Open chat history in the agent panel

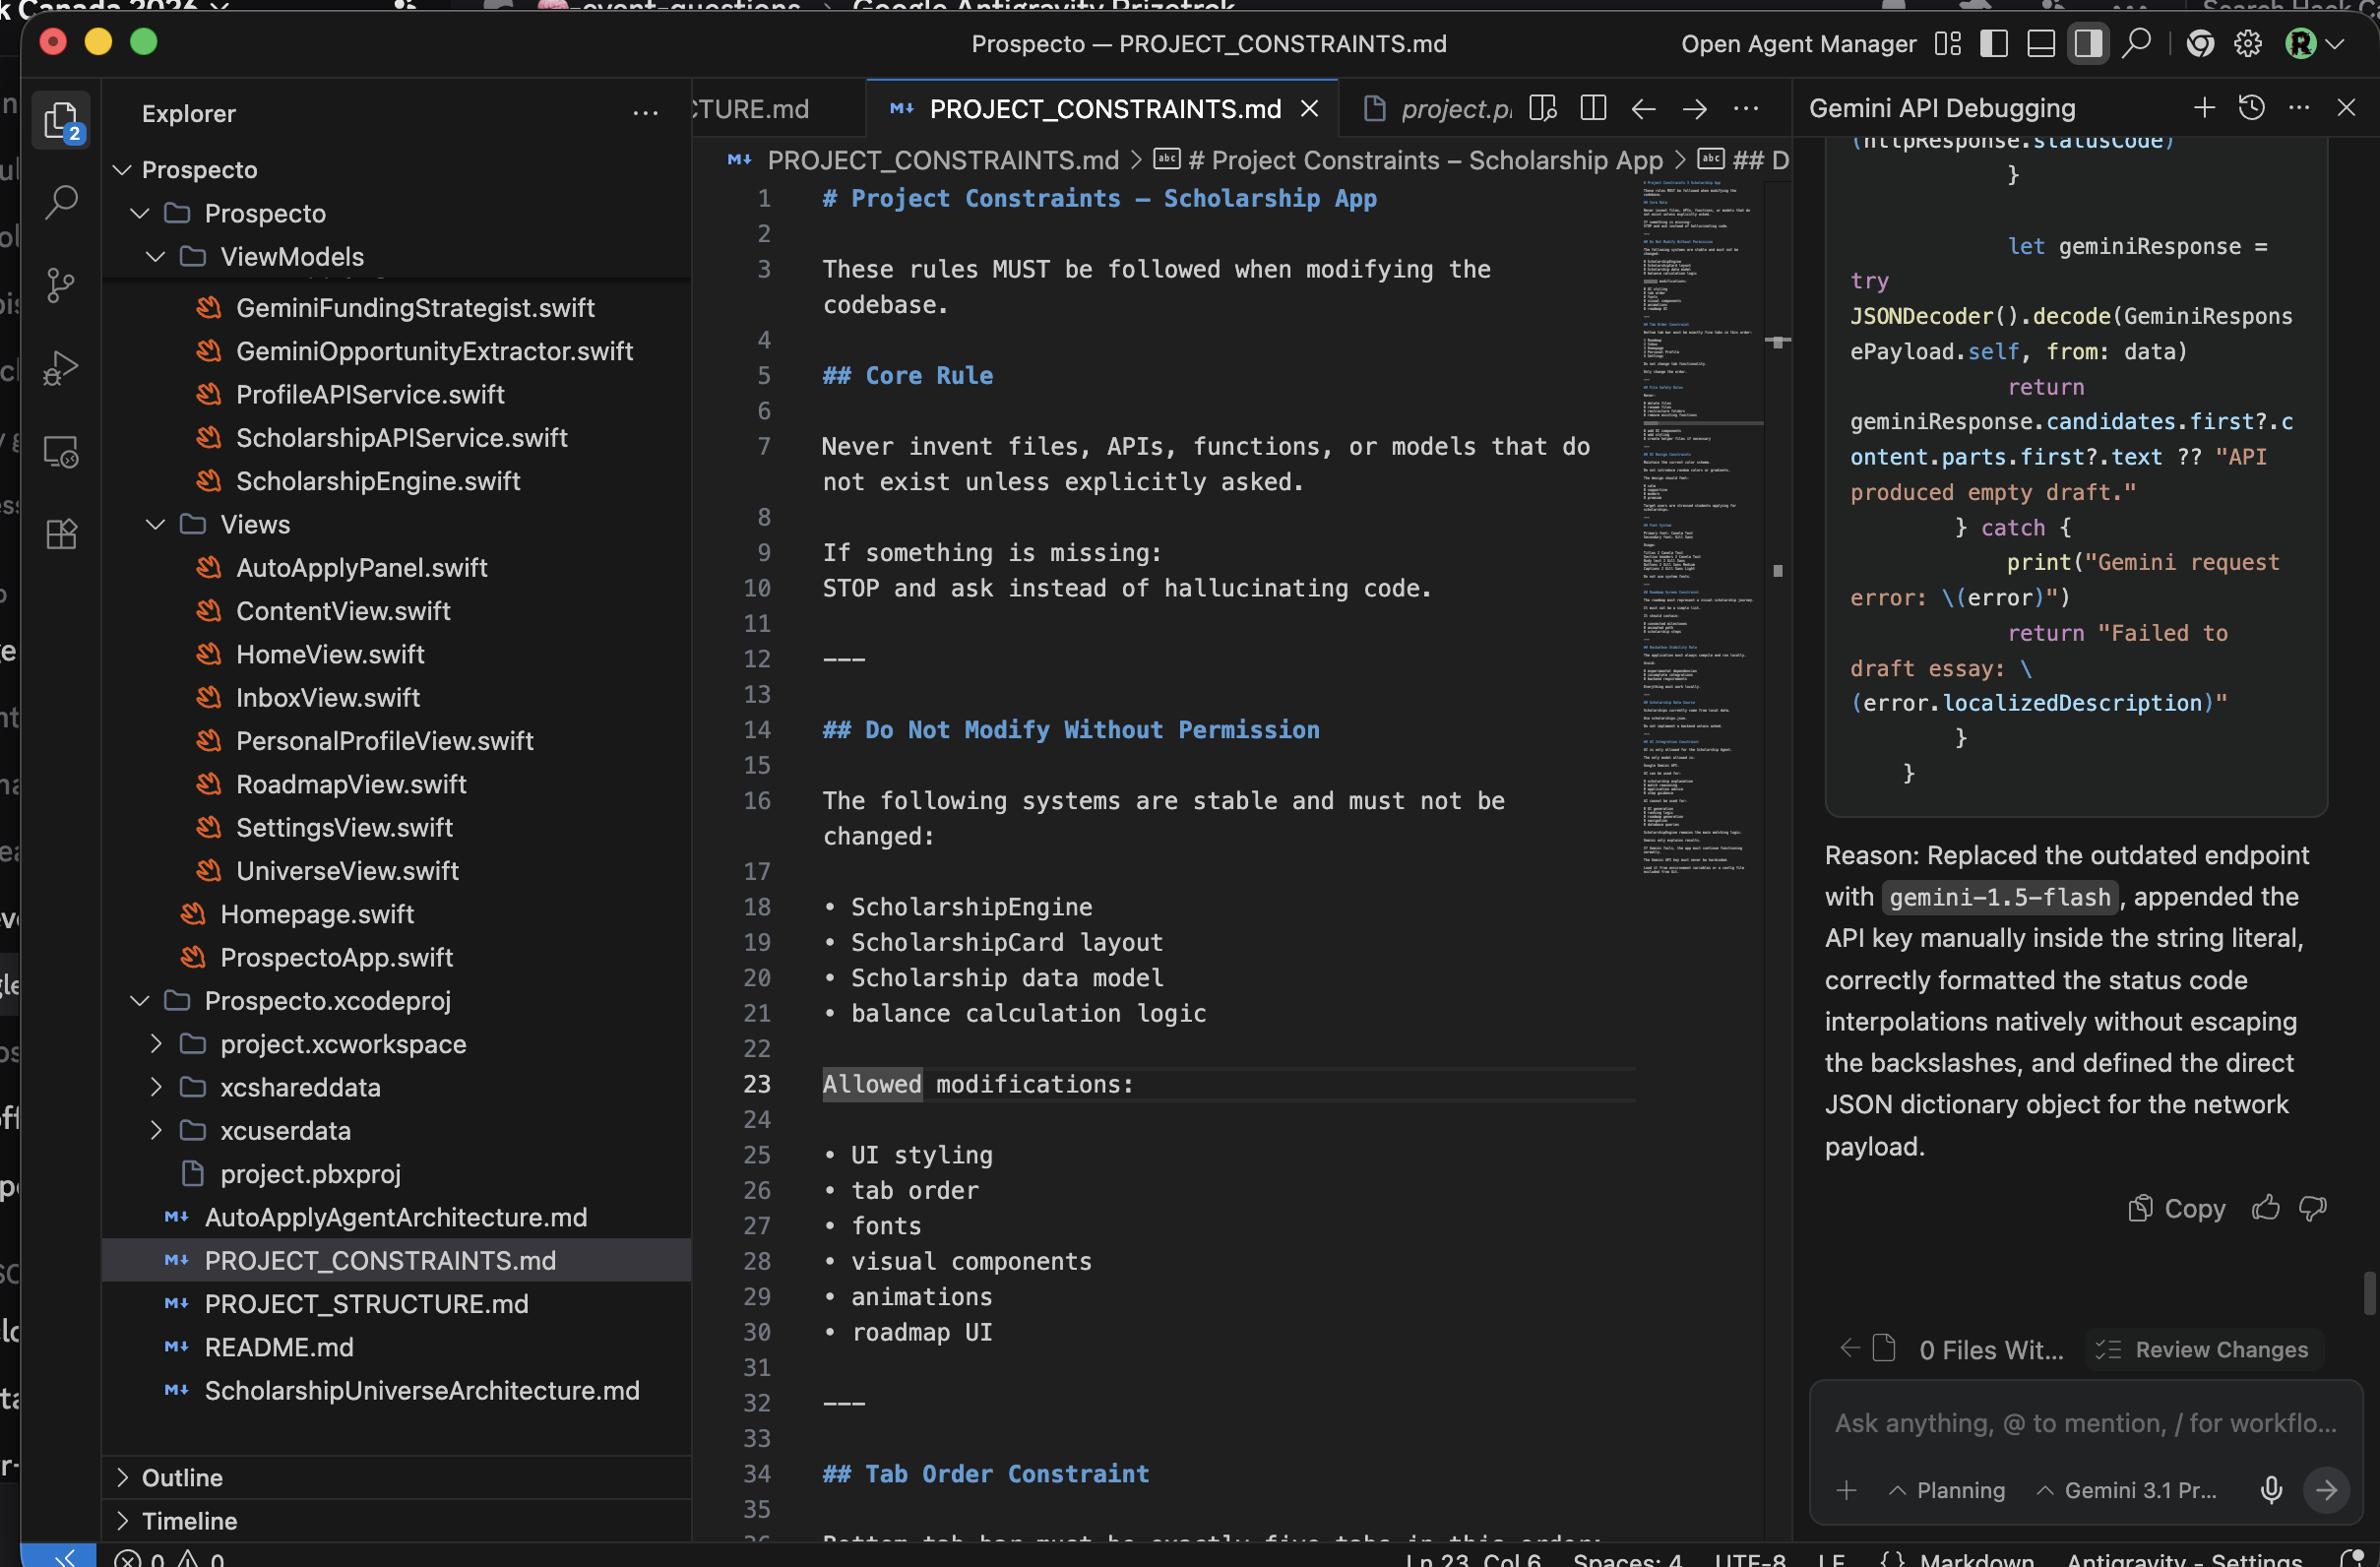coord(2251,108)
